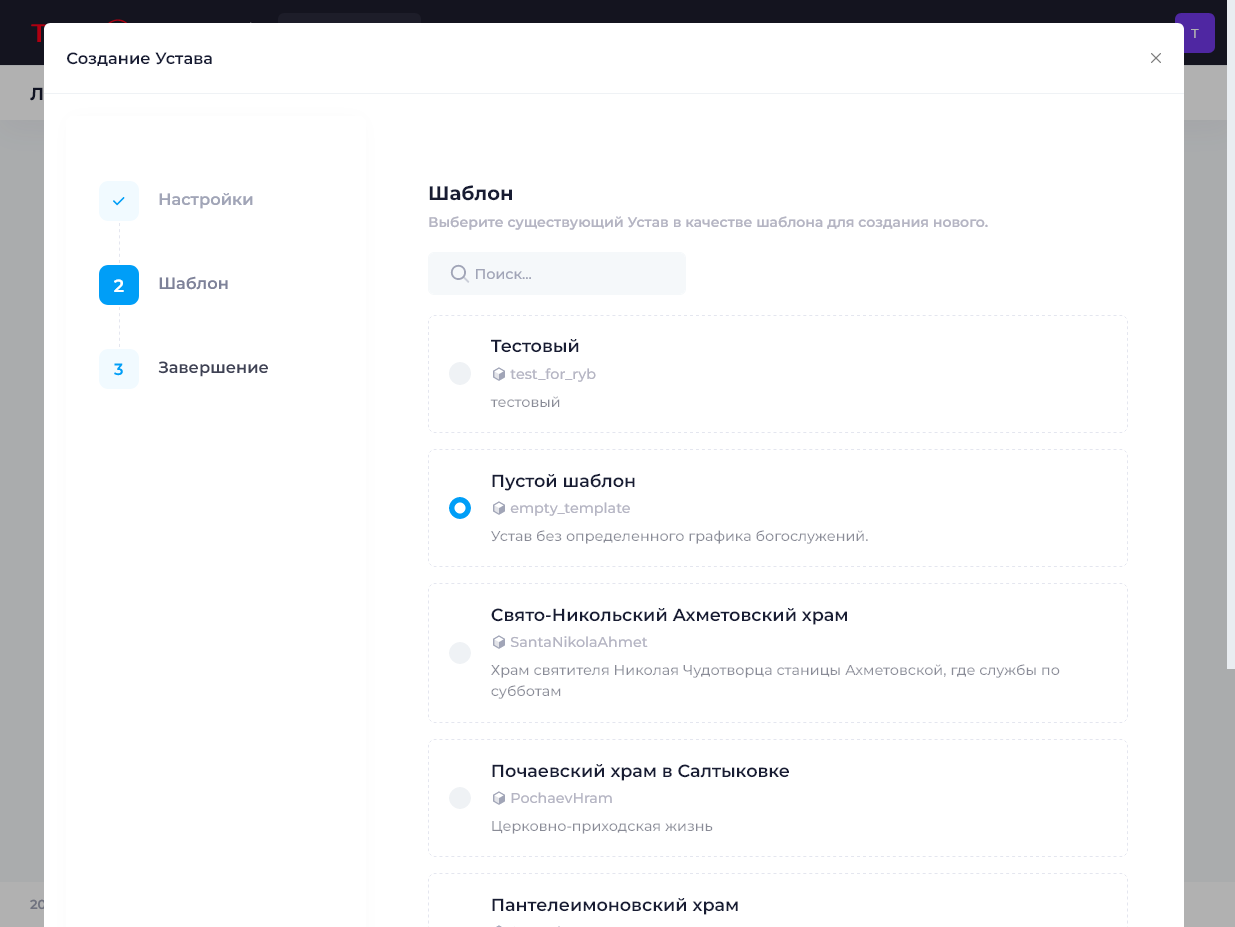Click Почаевский храм в Салтыковке title
The width and height of the screenshot is (1235, 927).
[640, 771]
